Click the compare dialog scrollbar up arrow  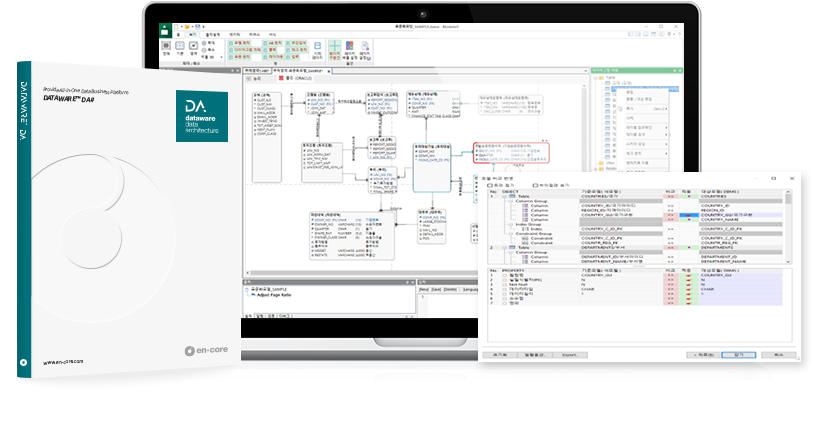click(789, 192)
